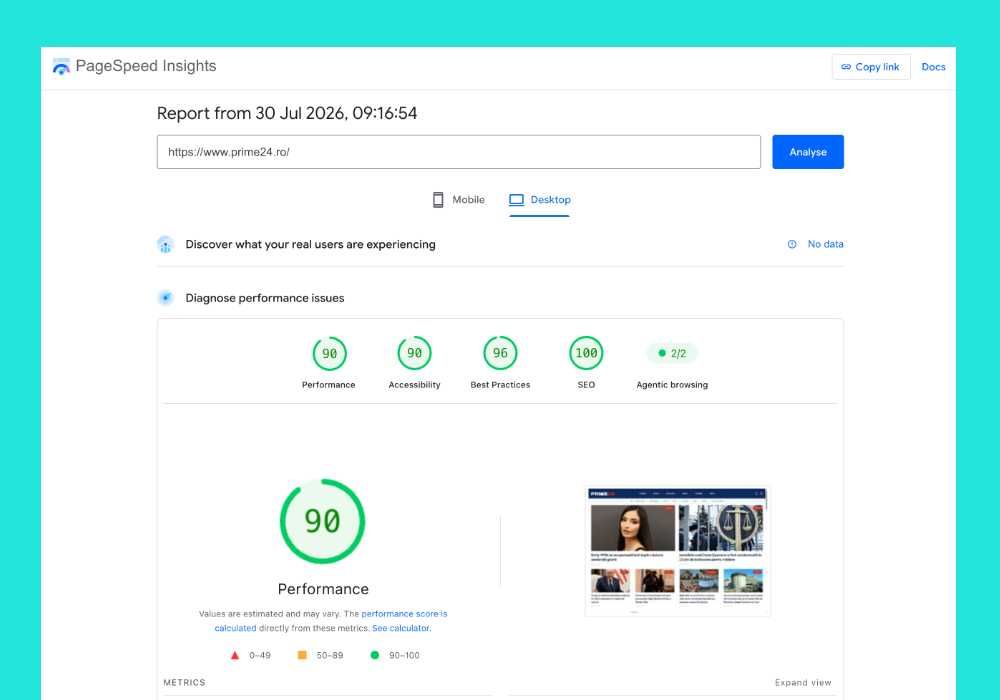The height and width of the screenshot is (700, 1000).
Task: Click the desktop monitor icon
Action: tap(517, 200)
